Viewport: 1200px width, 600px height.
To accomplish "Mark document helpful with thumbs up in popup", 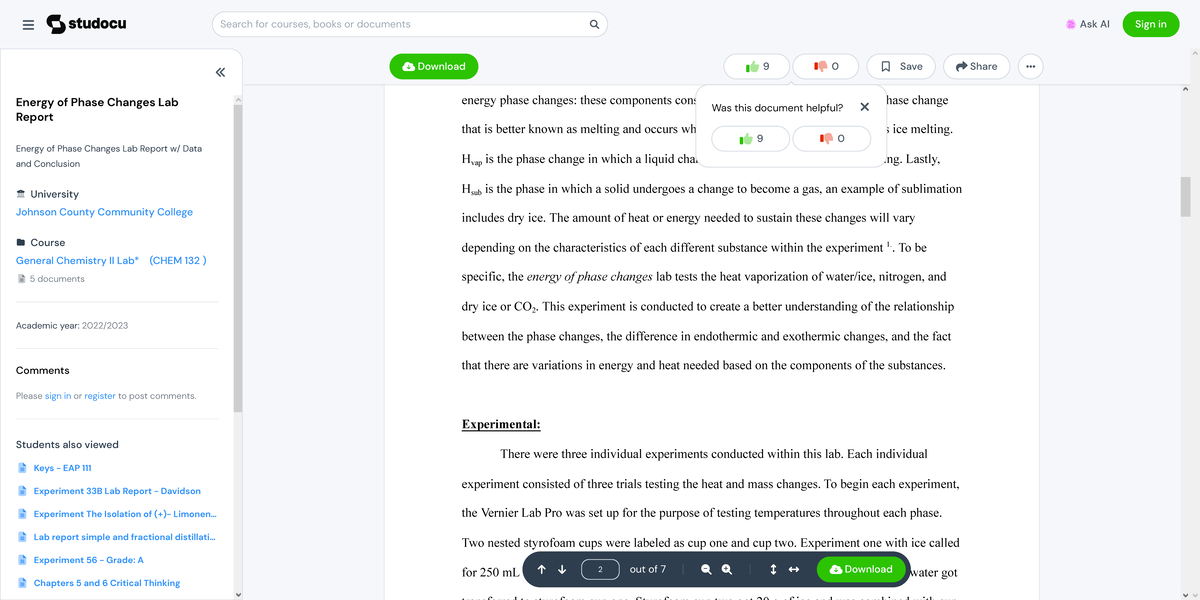I will [x=750, y=138].
